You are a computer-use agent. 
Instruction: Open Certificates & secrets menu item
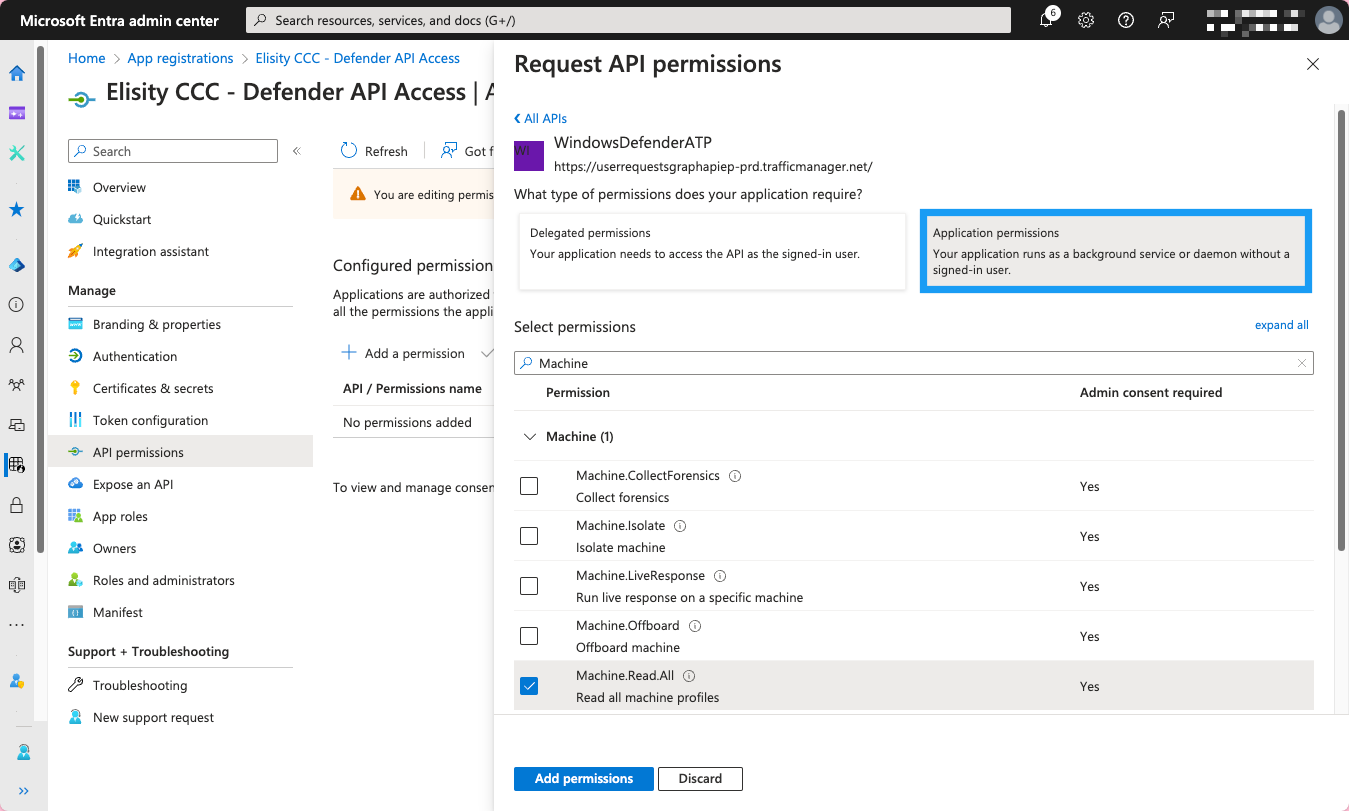[x=152, y=388]
